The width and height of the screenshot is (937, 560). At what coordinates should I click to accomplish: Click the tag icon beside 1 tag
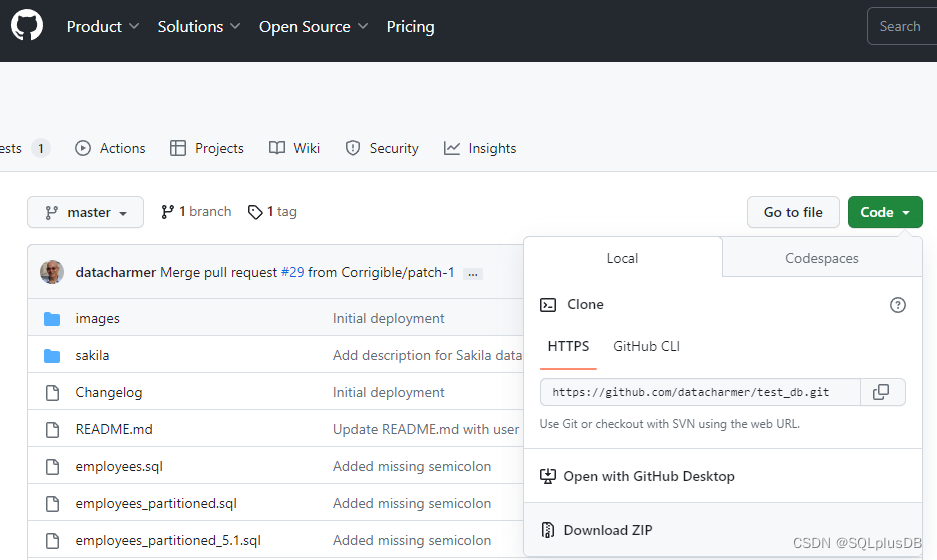[255, 212]
